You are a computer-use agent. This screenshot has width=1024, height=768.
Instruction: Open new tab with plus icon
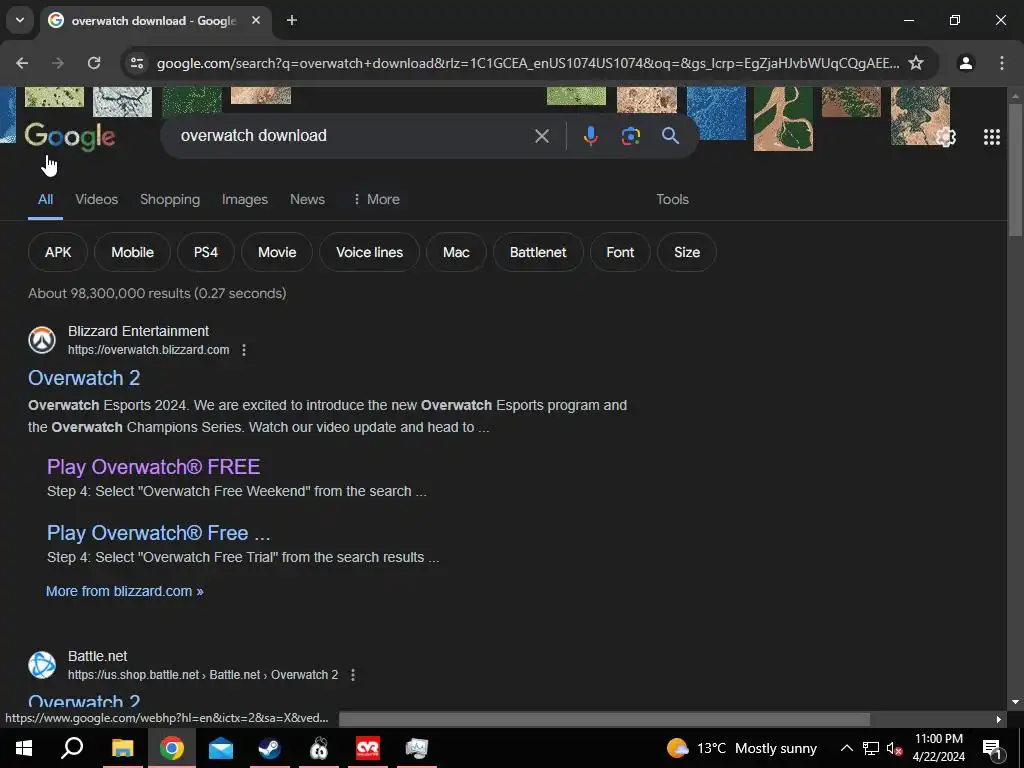coord(292,20)
